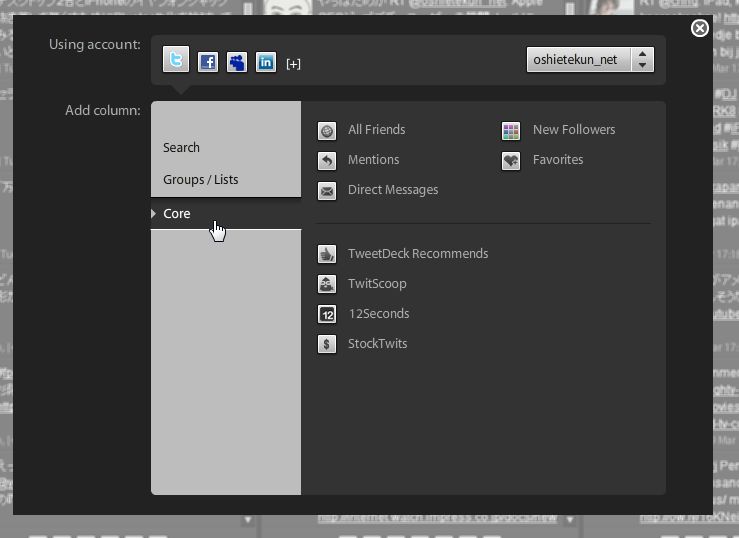
Task: Click the account dropdown stepper arrows
Action: point(642,60)
